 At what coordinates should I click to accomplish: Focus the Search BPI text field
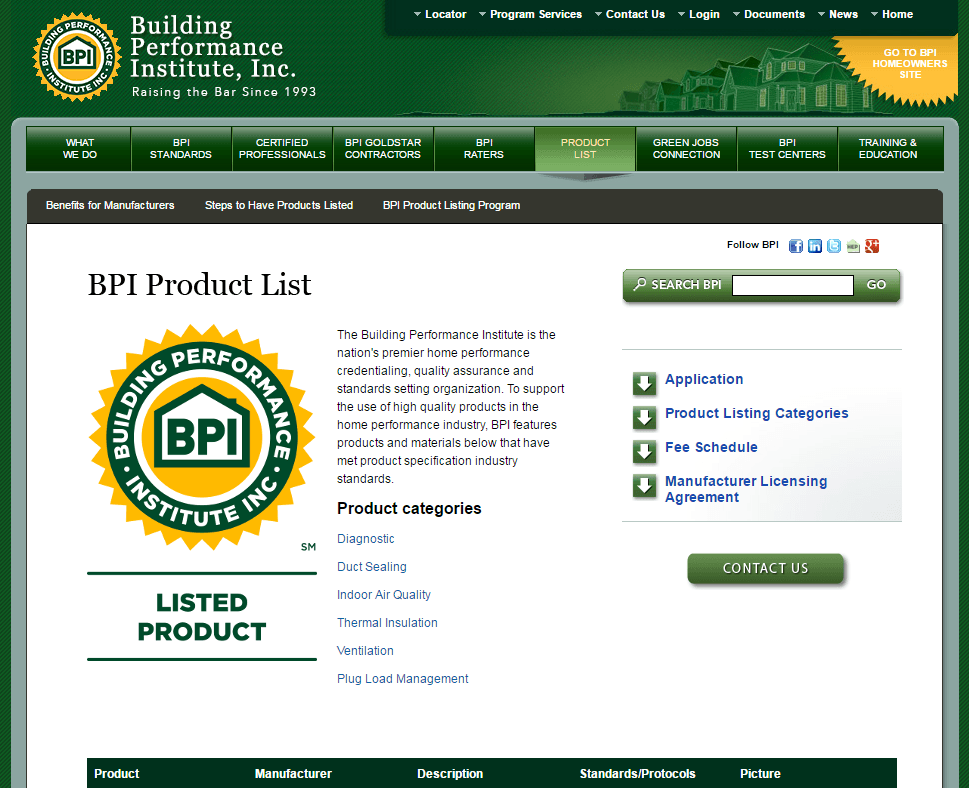pos(793,285)
